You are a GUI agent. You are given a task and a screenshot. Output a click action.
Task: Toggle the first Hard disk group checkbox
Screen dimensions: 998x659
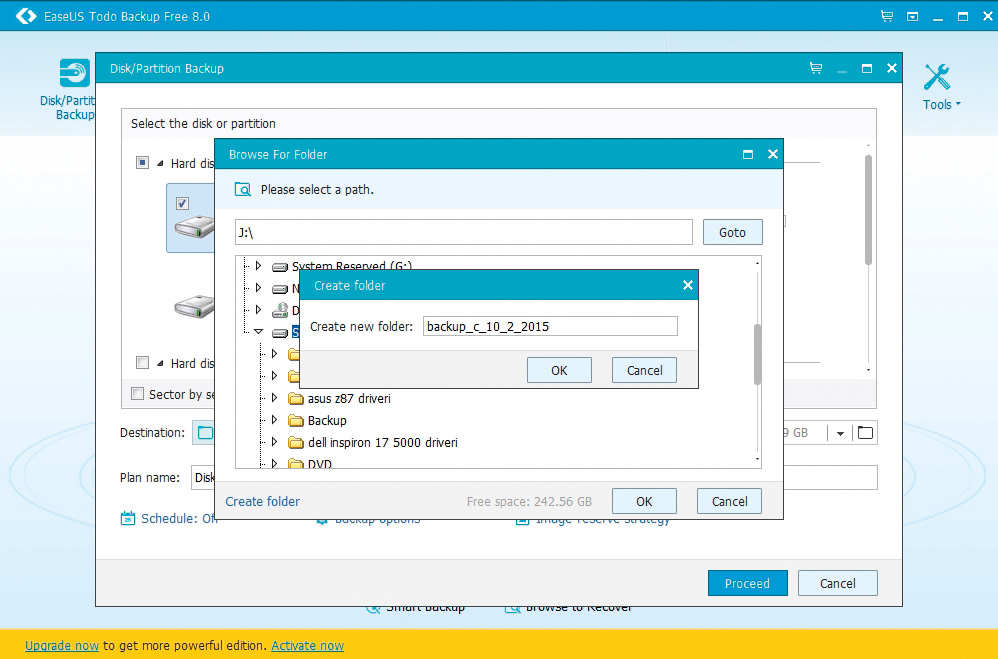coord(143,162)
